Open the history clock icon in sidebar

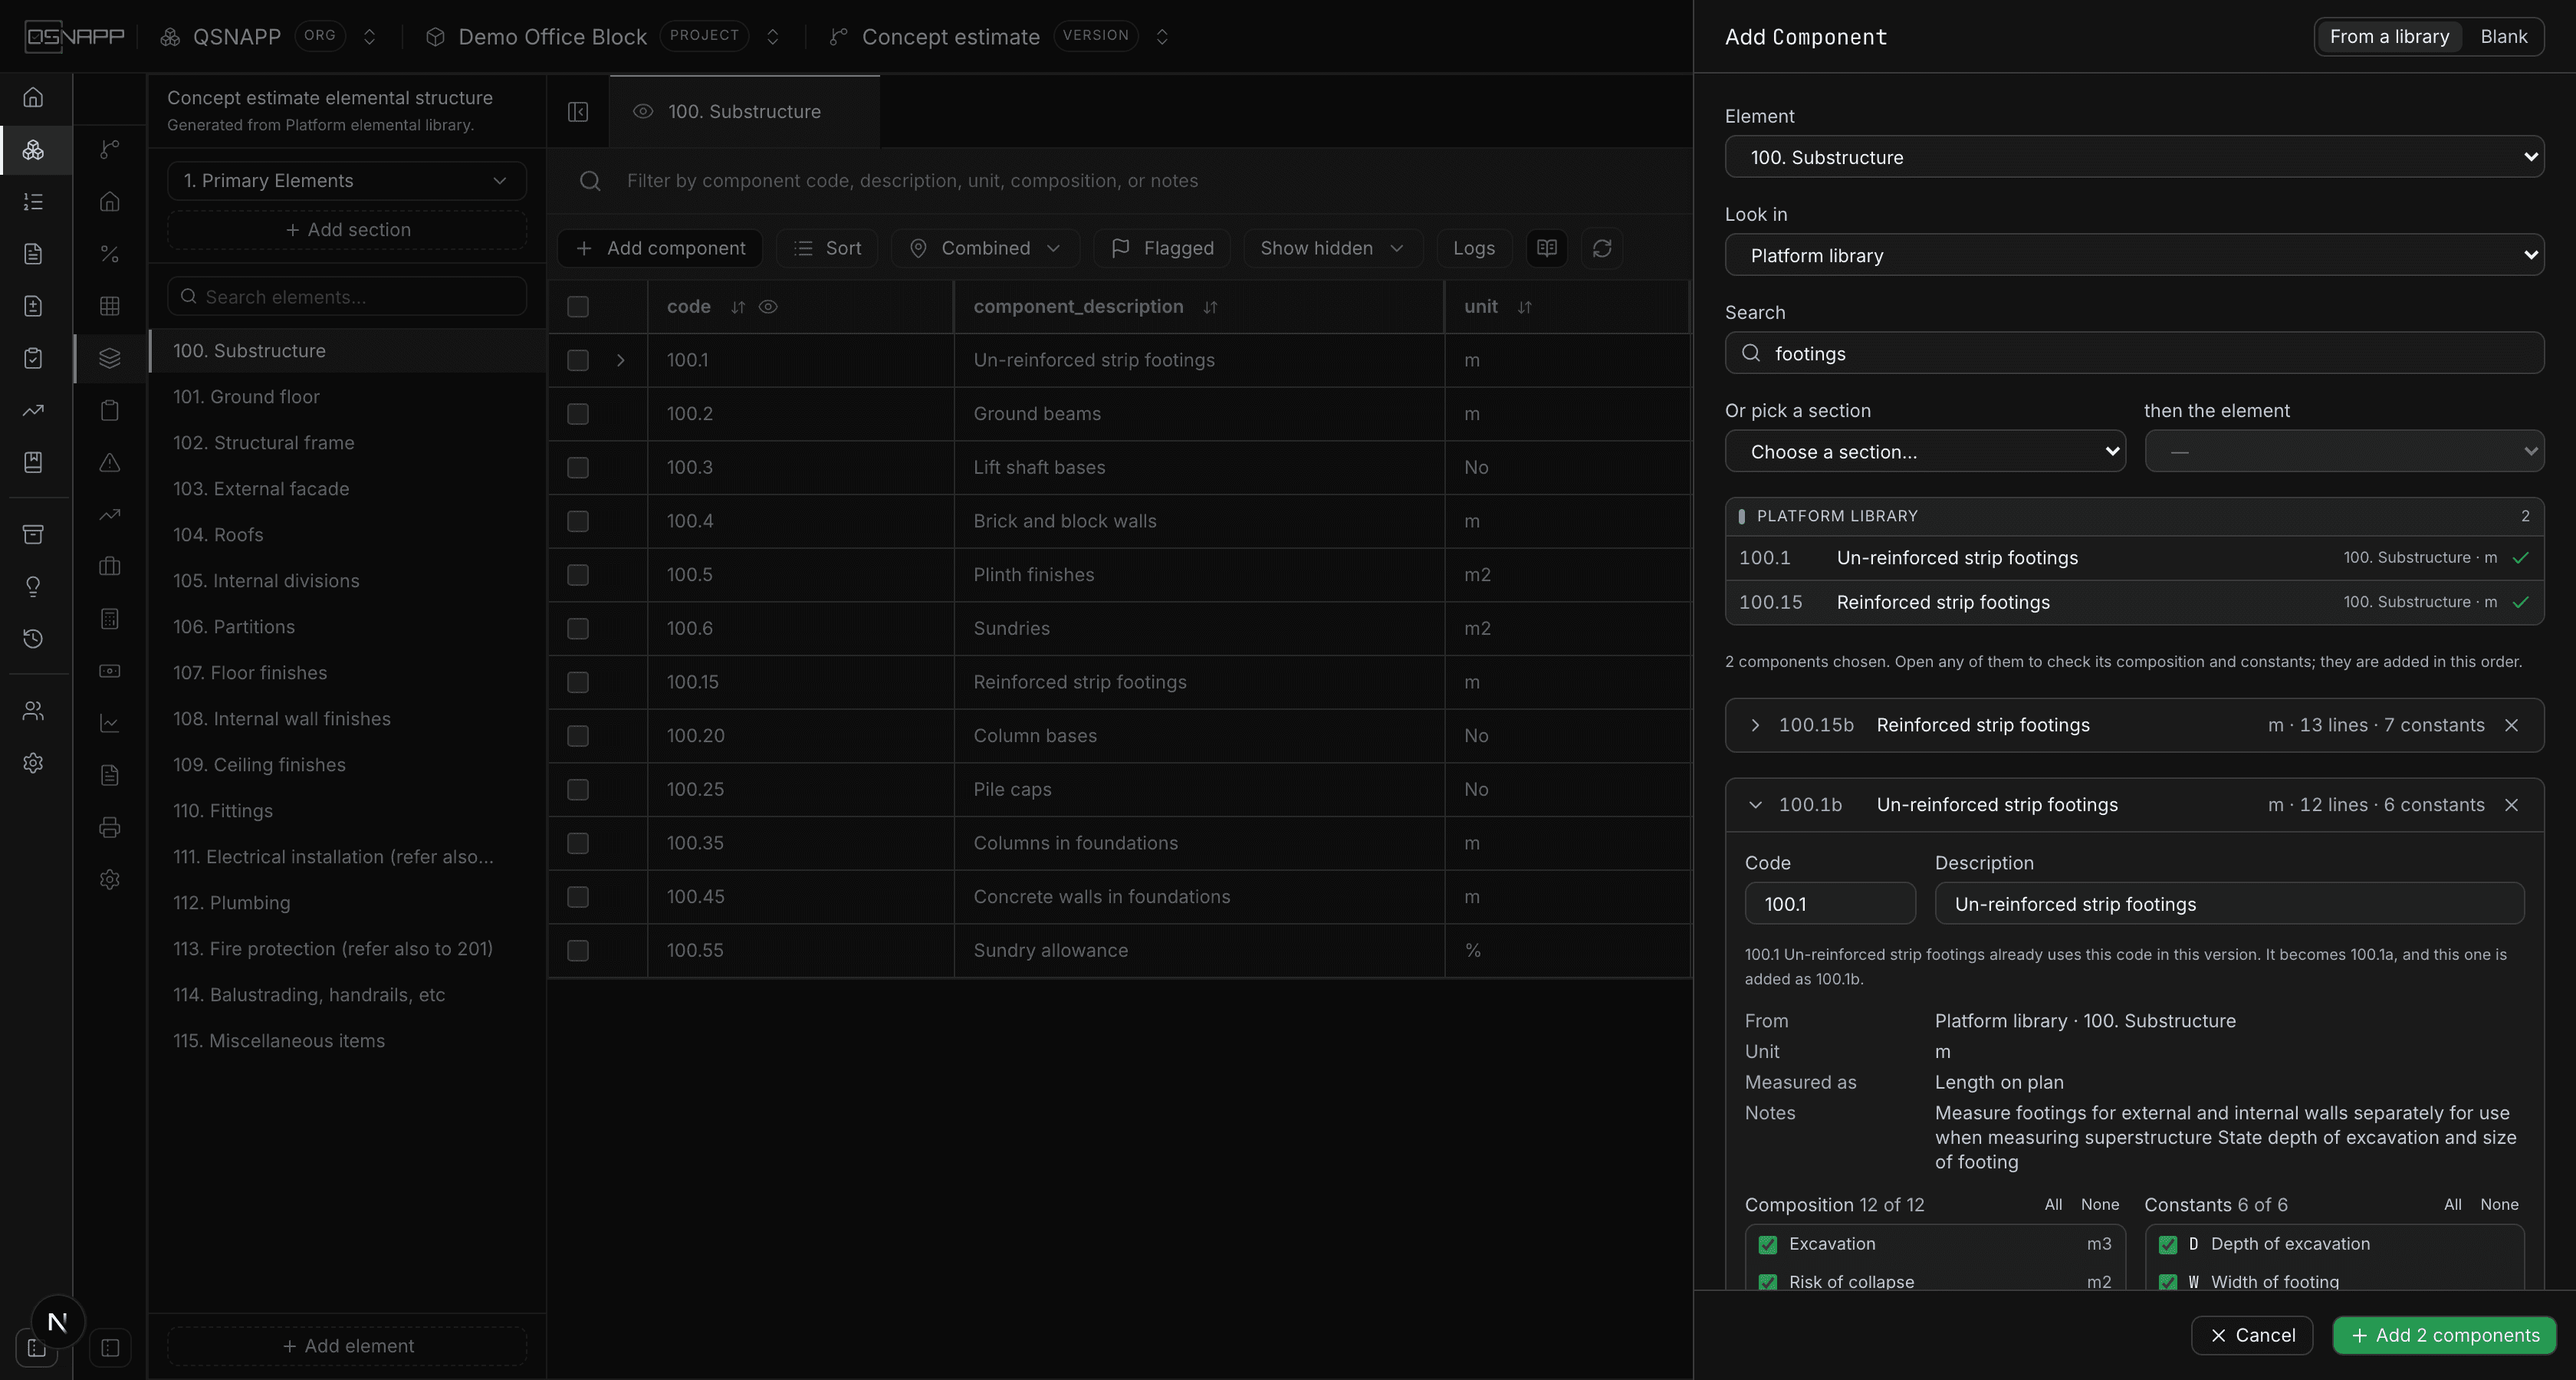click(33, 638)
